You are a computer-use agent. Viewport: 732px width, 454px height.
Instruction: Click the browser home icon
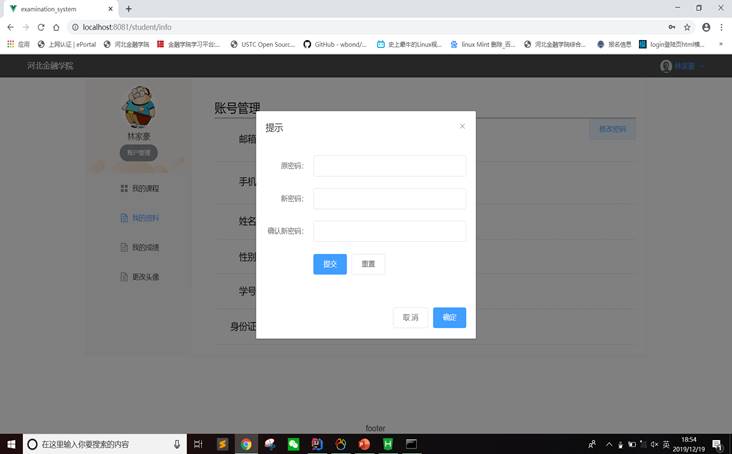point(56,27)
